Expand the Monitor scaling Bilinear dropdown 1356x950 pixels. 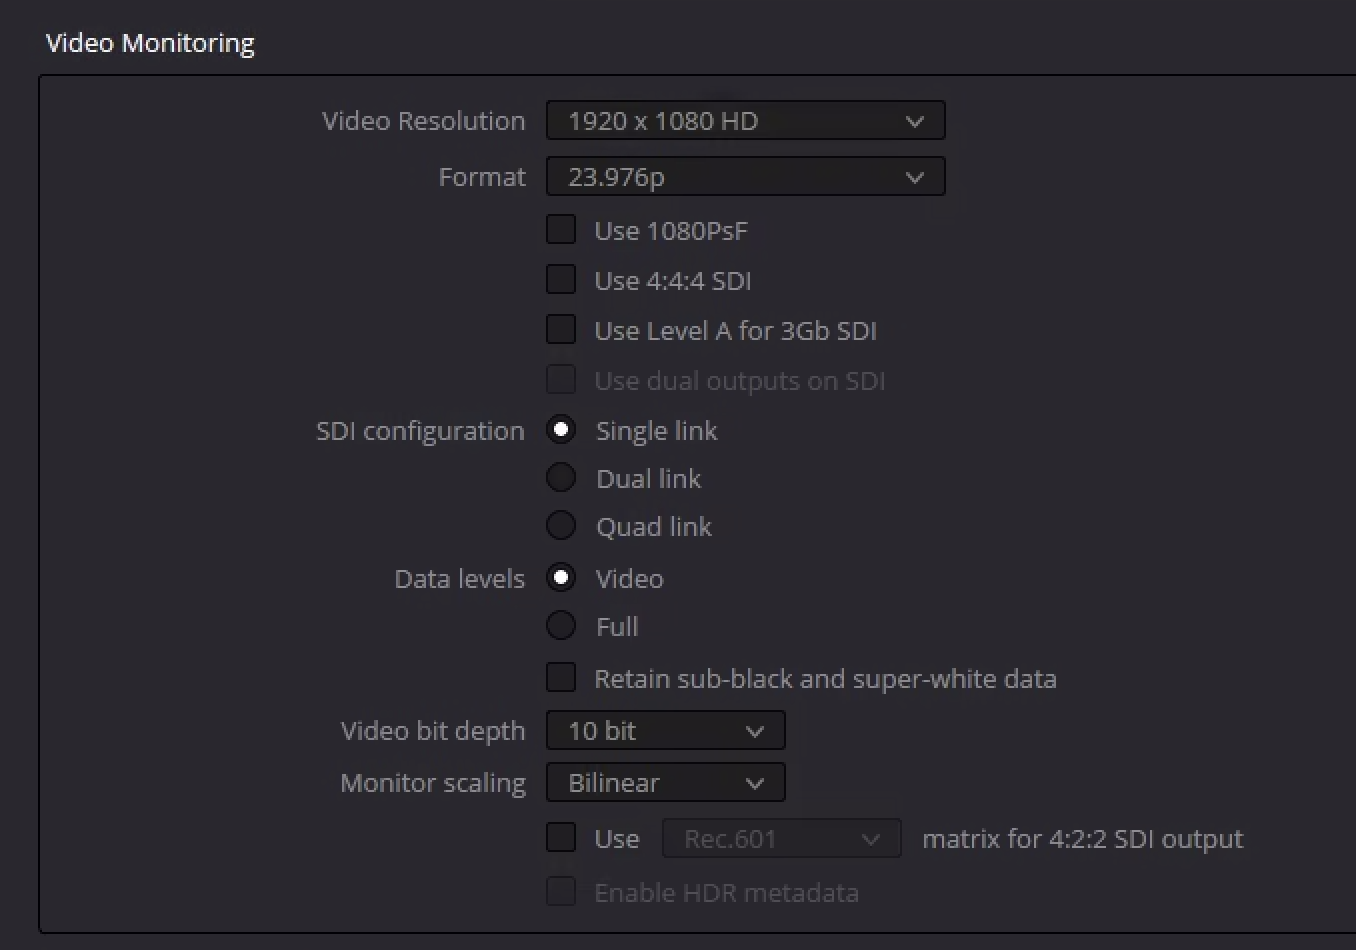[x=665, y=783]
